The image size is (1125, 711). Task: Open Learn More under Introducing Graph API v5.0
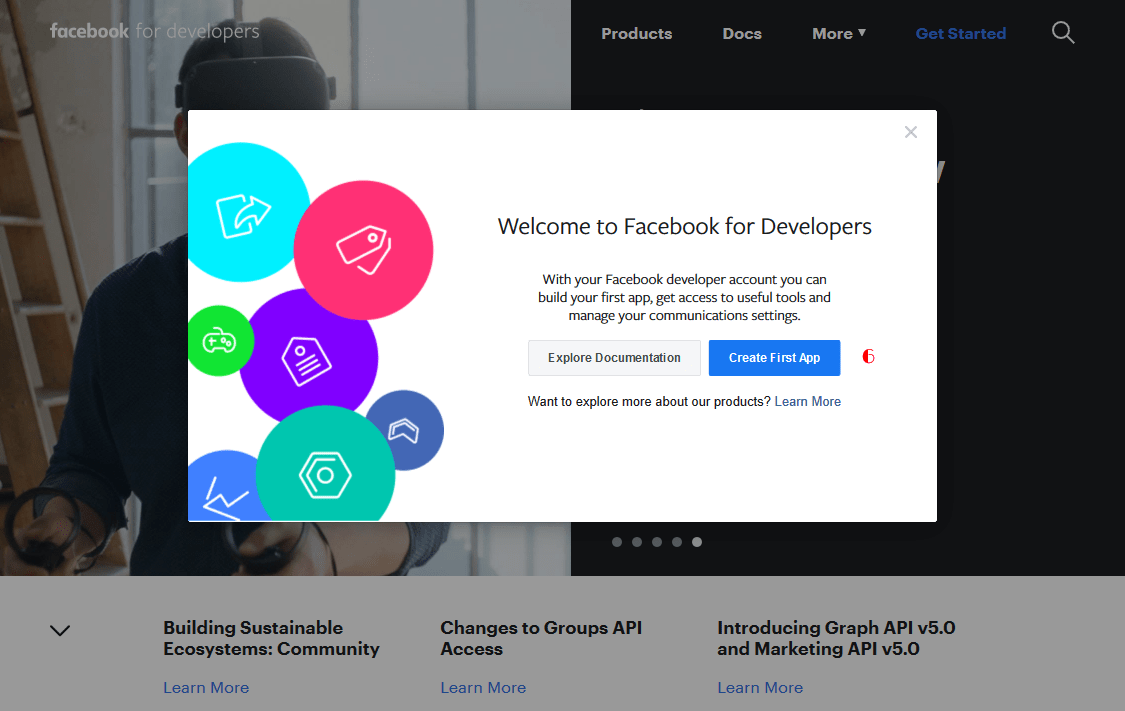[760, 687]
